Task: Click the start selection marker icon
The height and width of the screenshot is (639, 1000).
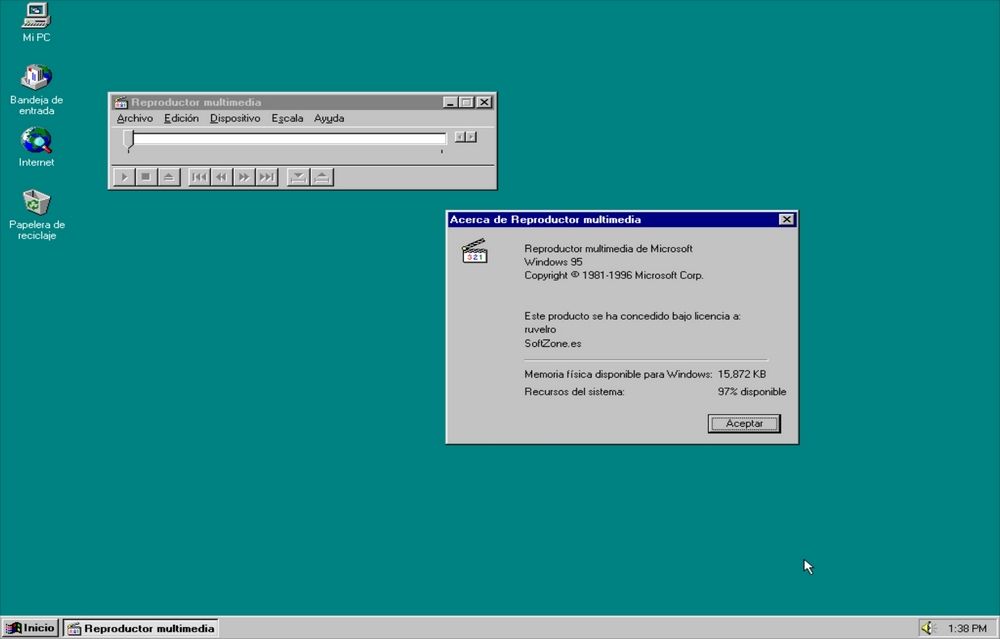Action: point(297,177)
